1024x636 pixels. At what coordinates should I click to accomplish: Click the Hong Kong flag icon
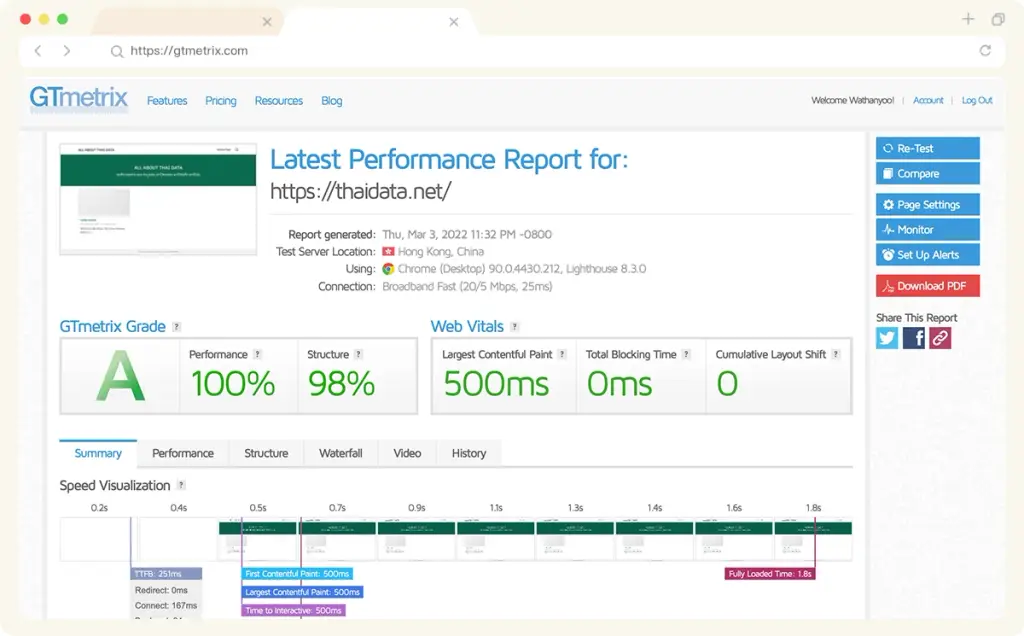pos(388,251)
